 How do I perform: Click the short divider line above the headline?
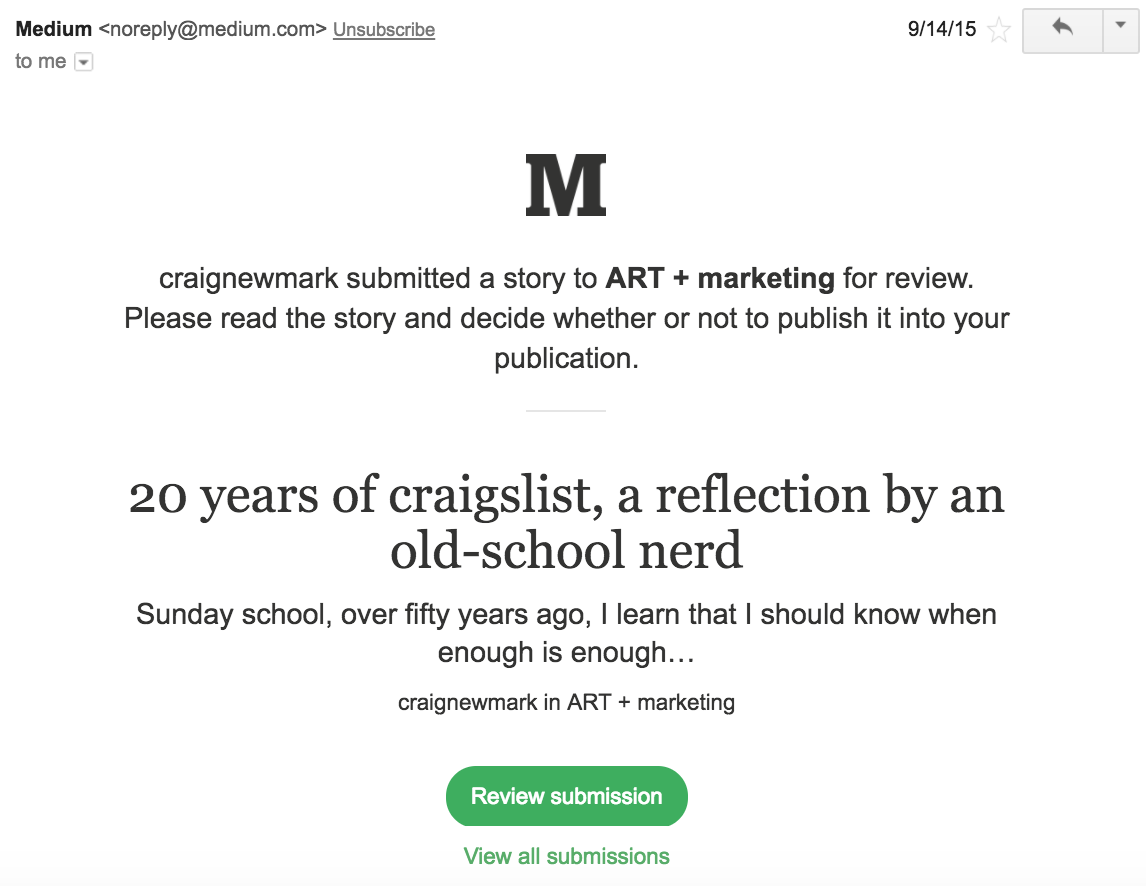click(566, 411)
